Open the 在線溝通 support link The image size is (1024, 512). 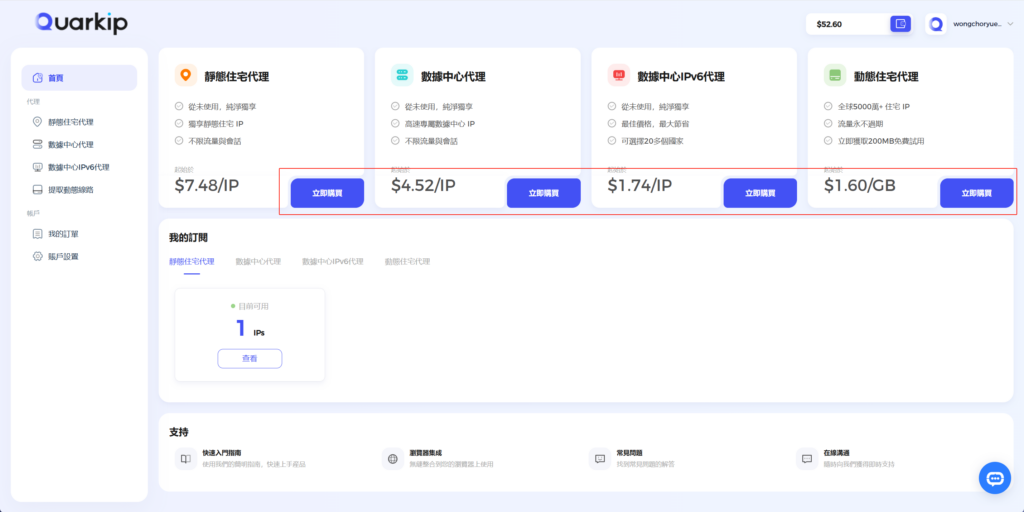(x=837, y=452)
